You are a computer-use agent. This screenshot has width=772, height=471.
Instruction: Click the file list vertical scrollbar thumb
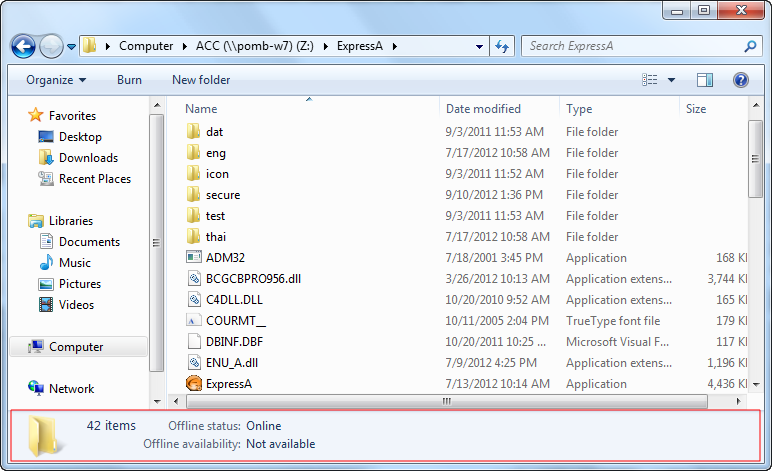coord(755,158)
